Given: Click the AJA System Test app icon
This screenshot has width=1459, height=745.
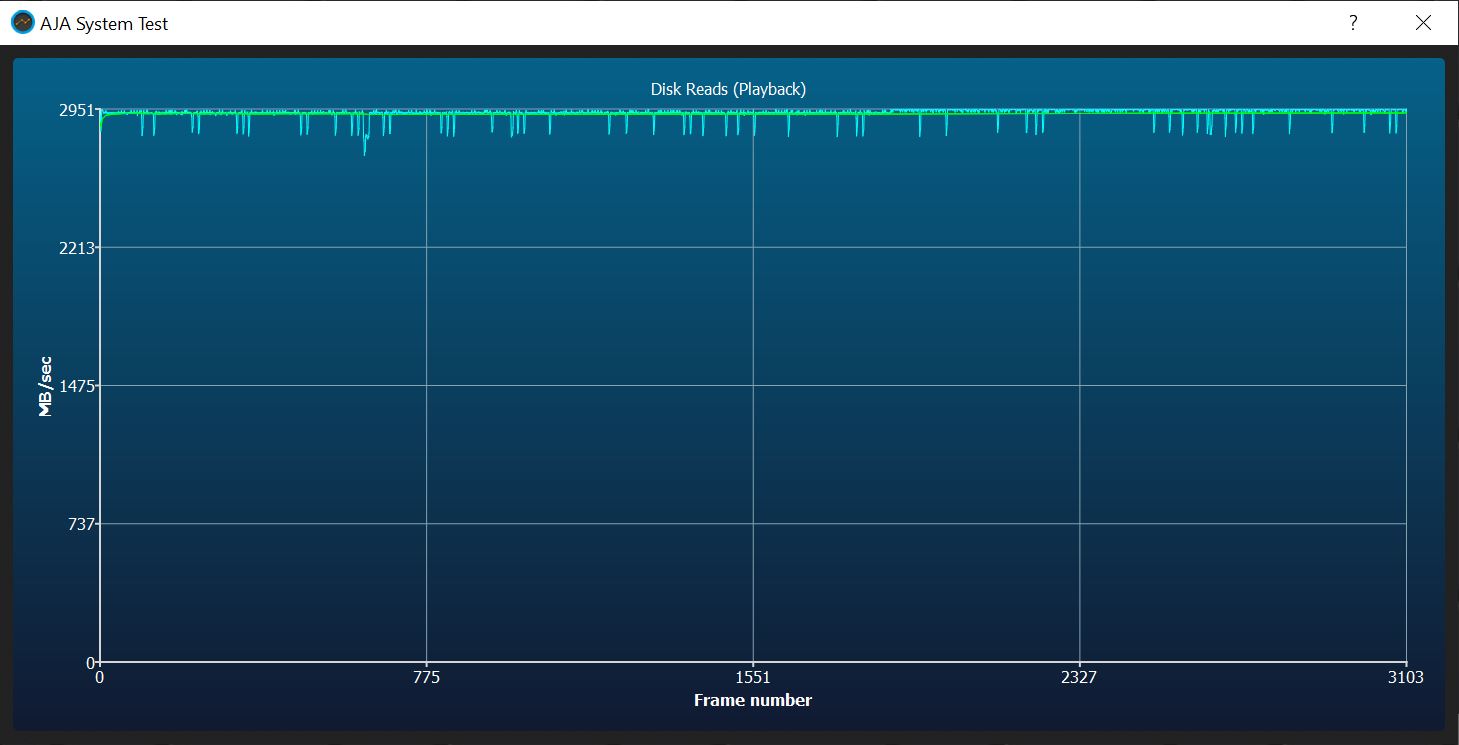Looking at the screenshot, I should tap(22, 23).
